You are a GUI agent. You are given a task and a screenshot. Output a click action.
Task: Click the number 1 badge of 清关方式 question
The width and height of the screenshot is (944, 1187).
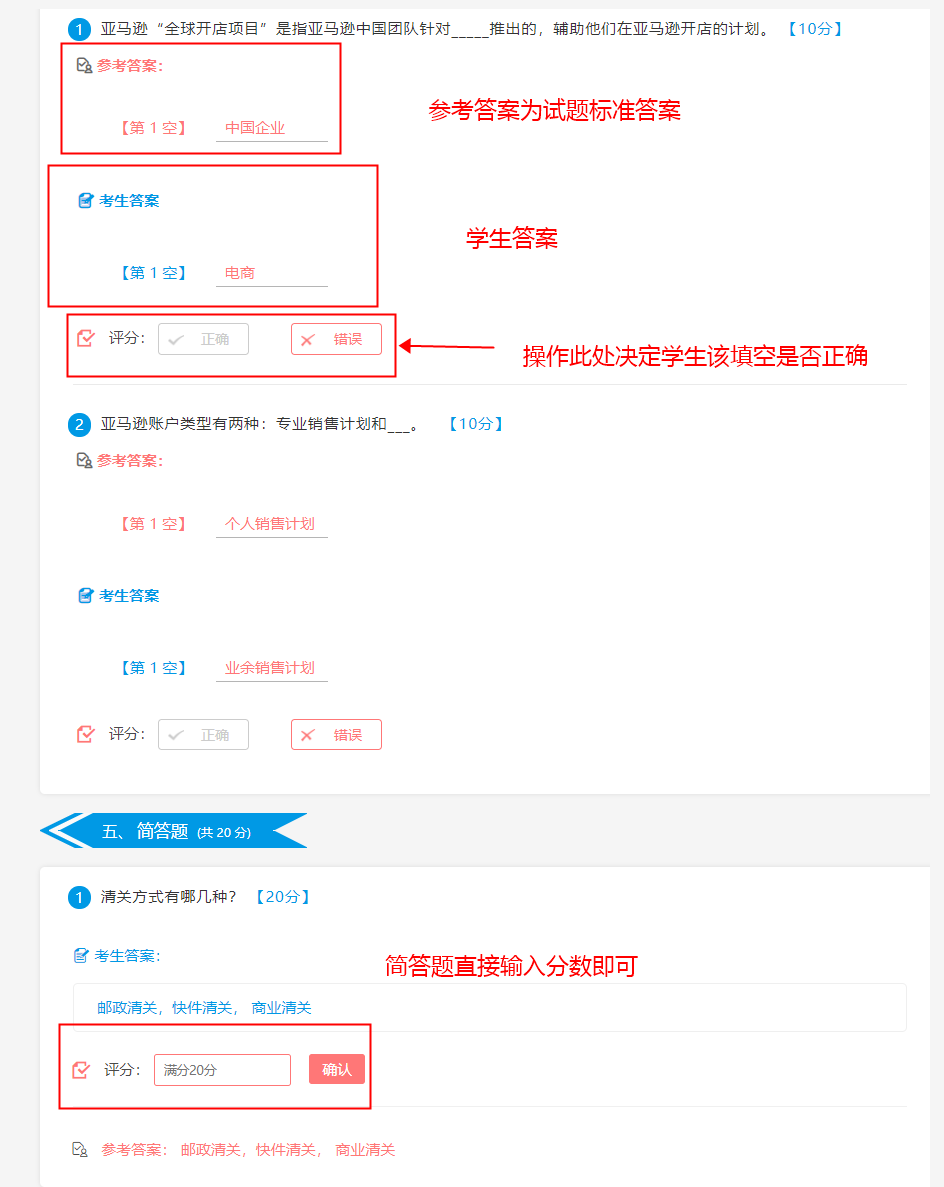(79, 898)
